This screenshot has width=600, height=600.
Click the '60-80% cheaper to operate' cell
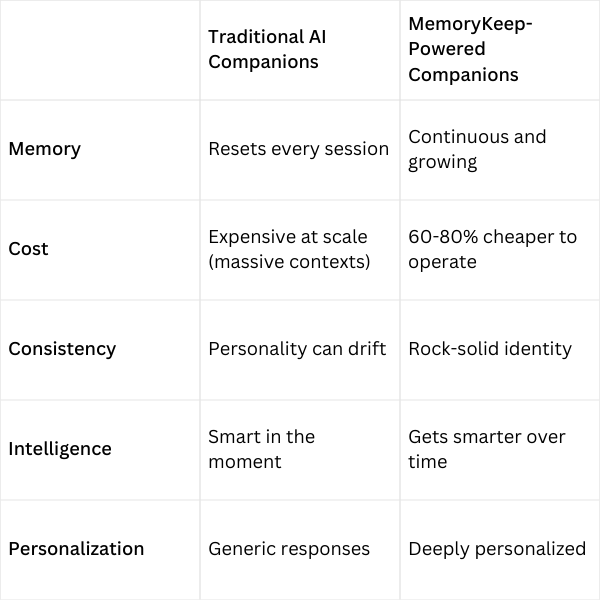pyautogui.click(x=492, y=249)
